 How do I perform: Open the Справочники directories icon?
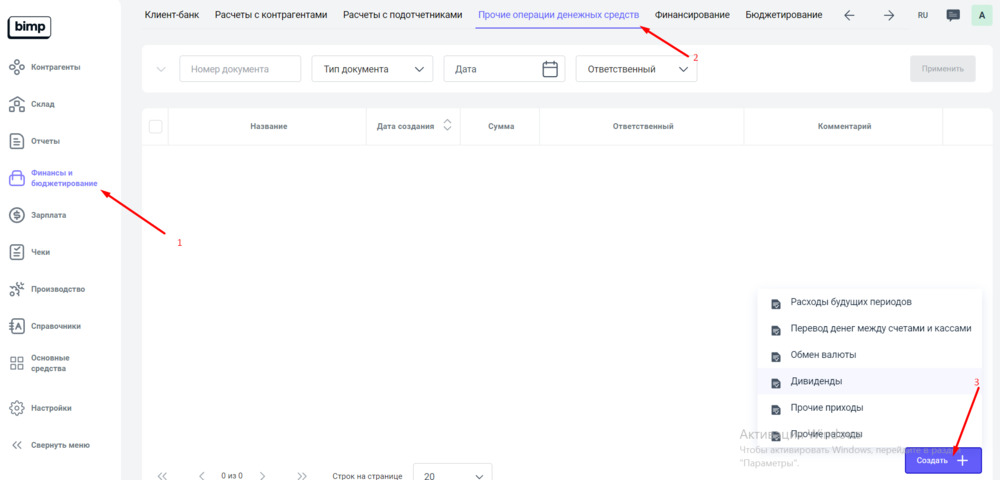[16, 326]
